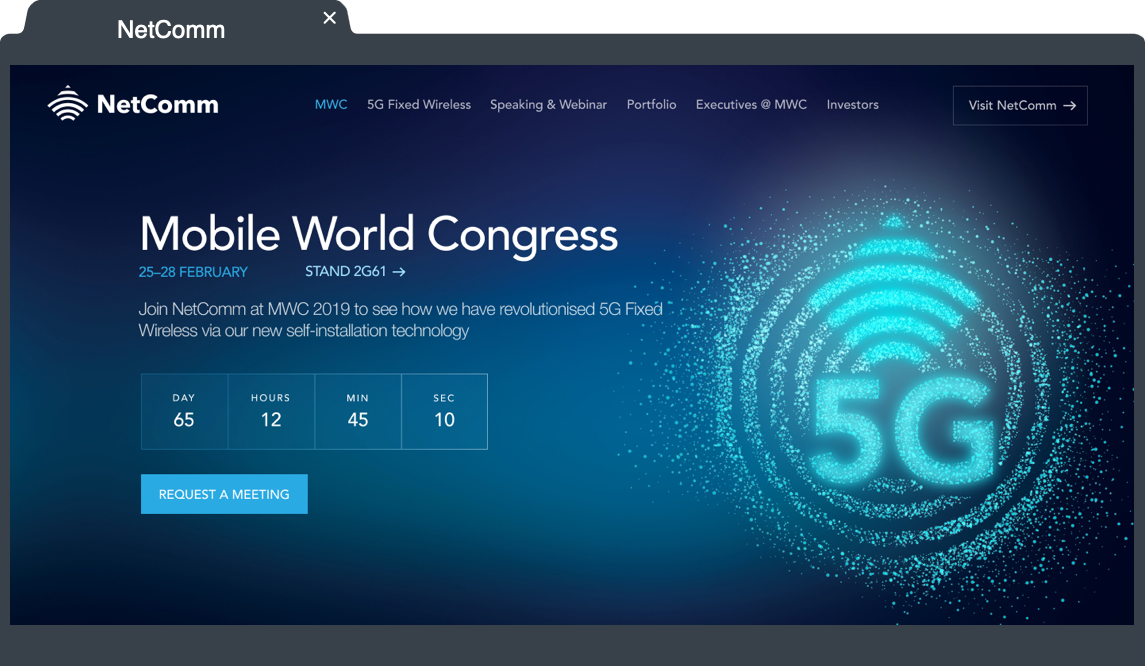The width and height of the screenshot is (1145, 666).
Task: Select Investors in the navigation bar
Action: (852, 104)
